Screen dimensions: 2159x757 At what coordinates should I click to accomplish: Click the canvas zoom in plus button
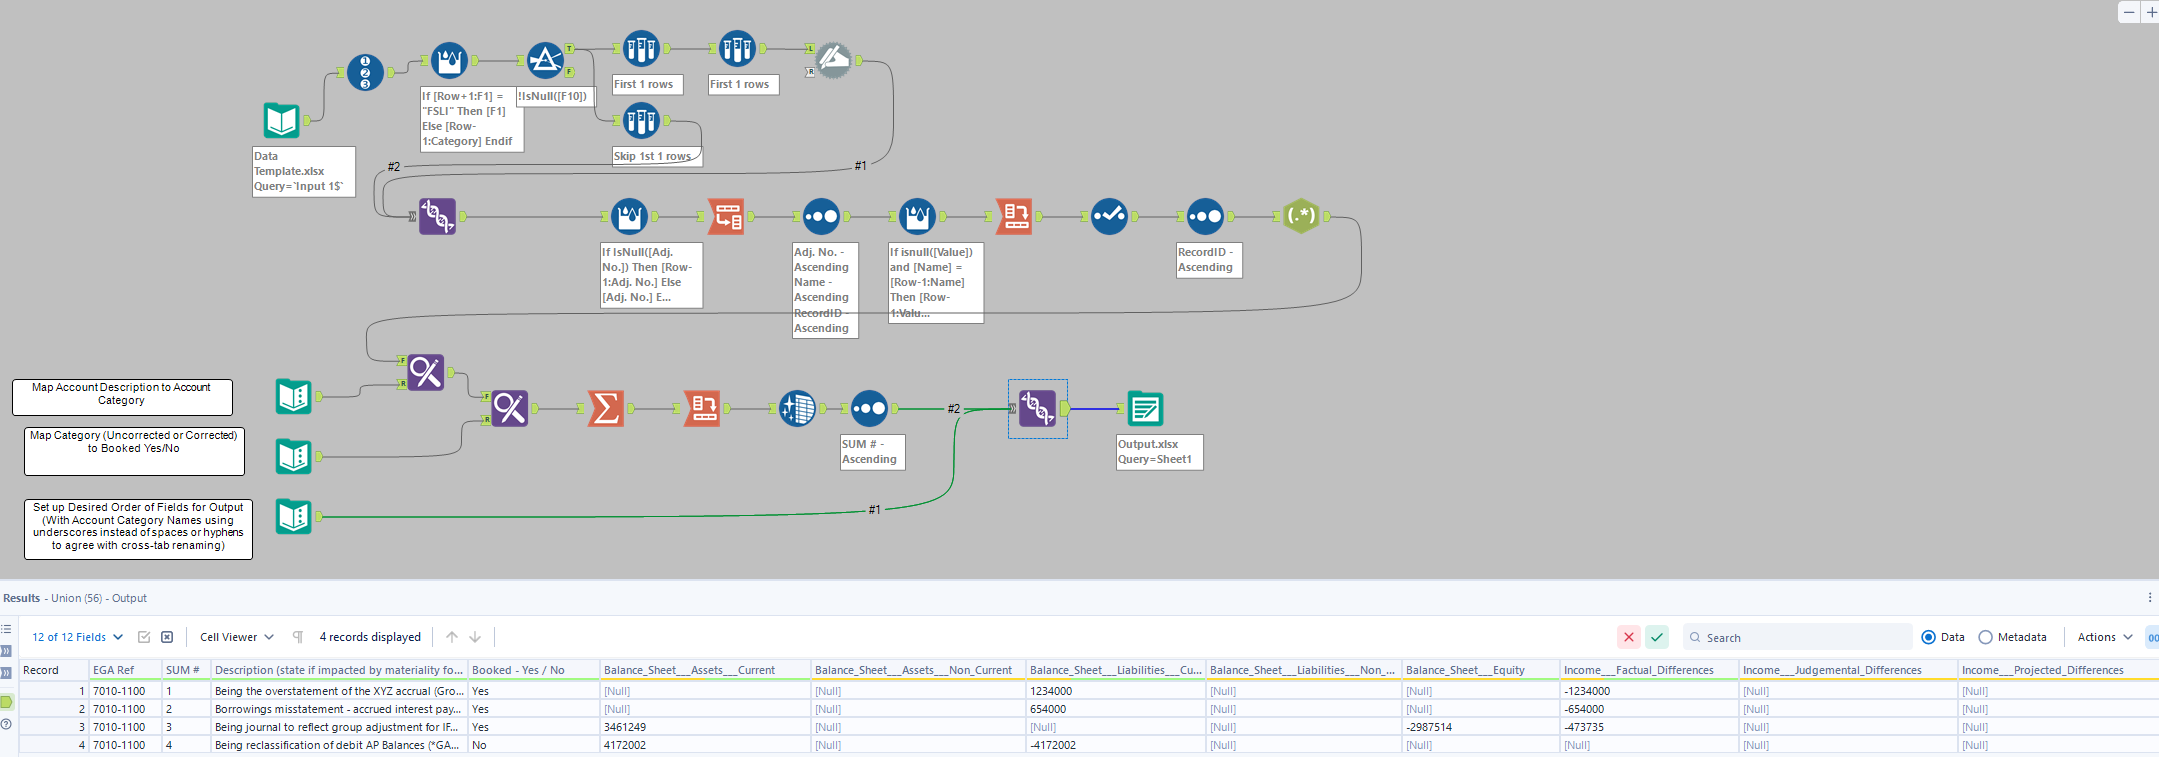pos(2151,12)
